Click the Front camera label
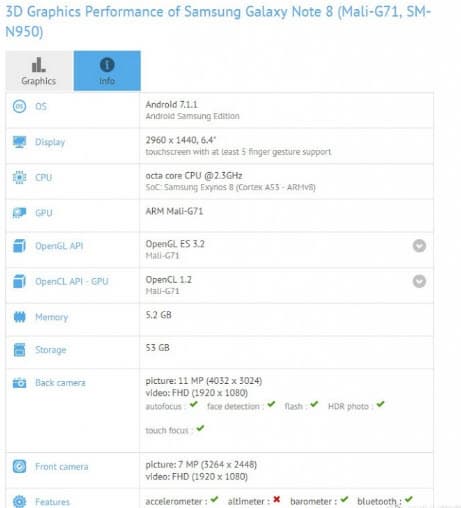The image size is (461, 508). (62, 467)
